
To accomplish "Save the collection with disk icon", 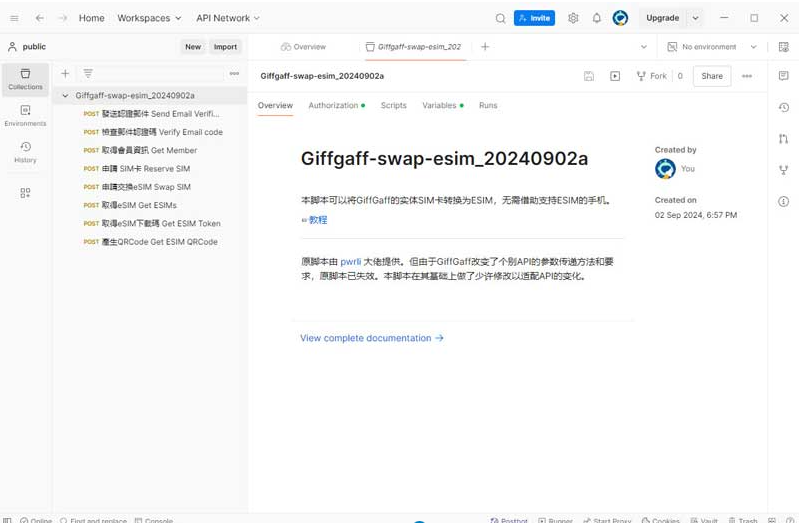I will coord(589,76).
